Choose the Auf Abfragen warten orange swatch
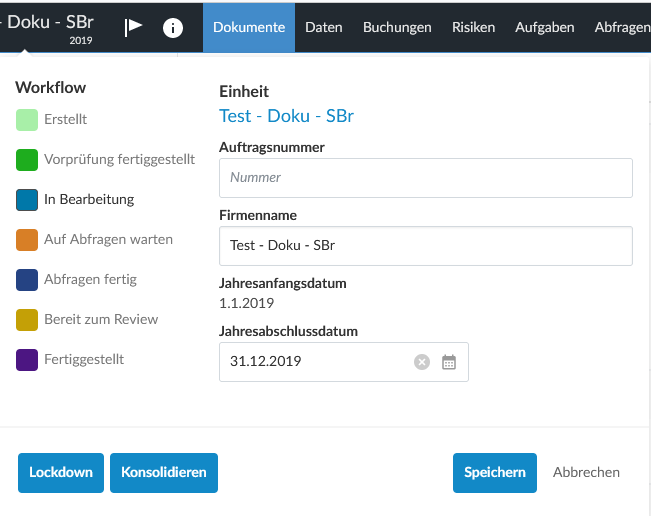 pyautogui.click(x=27, y=240)
